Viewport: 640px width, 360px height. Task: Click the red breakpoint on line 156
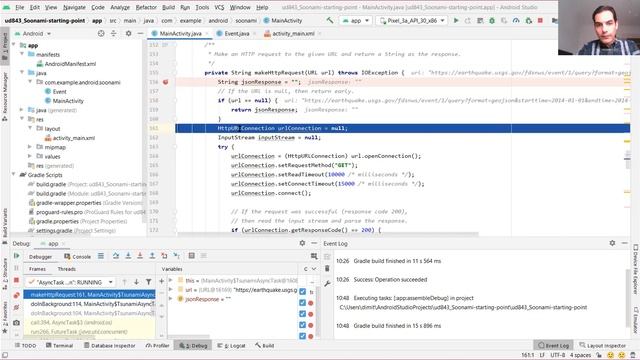point(165,82)
